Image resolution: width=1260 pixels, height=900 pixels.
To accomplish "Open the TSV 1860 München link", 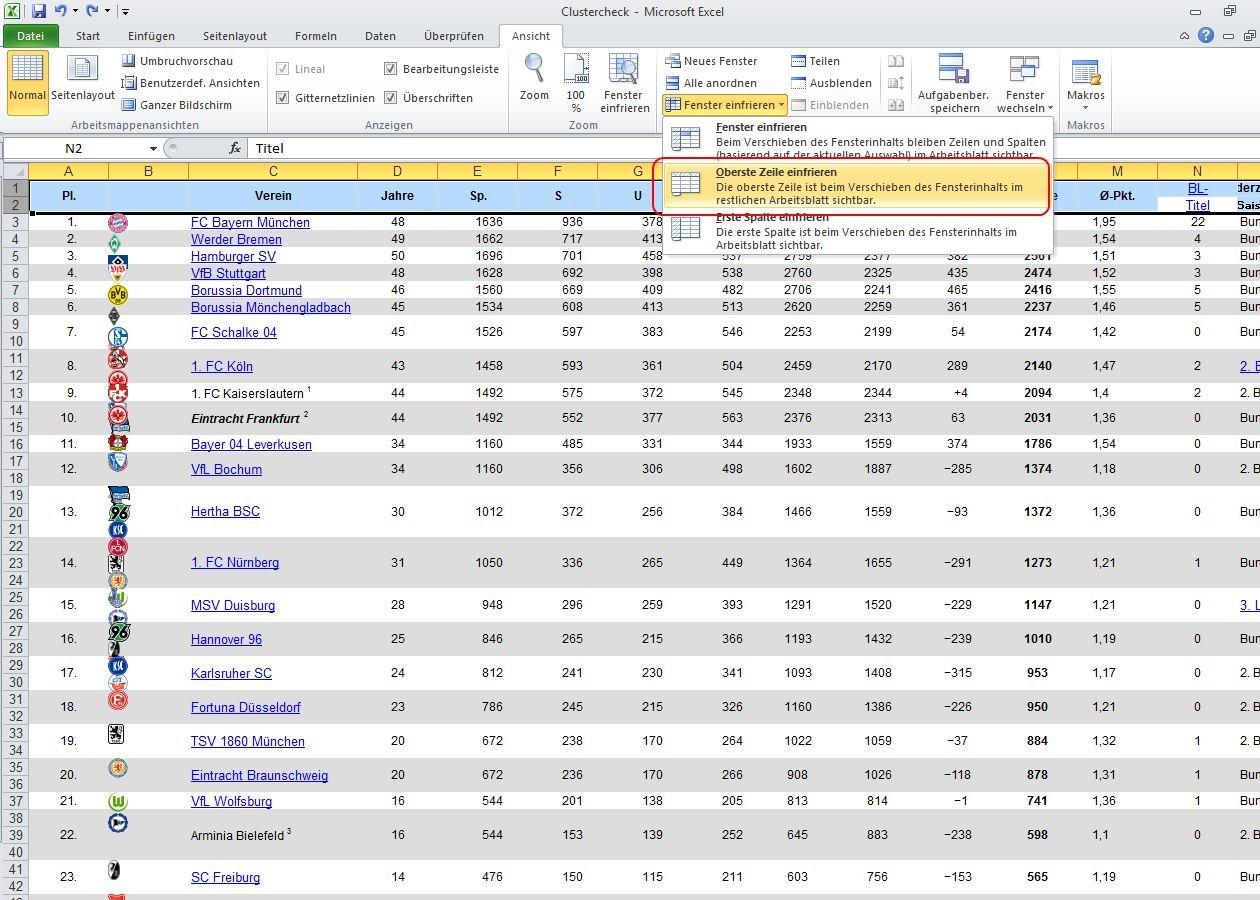I will (248, 741).
